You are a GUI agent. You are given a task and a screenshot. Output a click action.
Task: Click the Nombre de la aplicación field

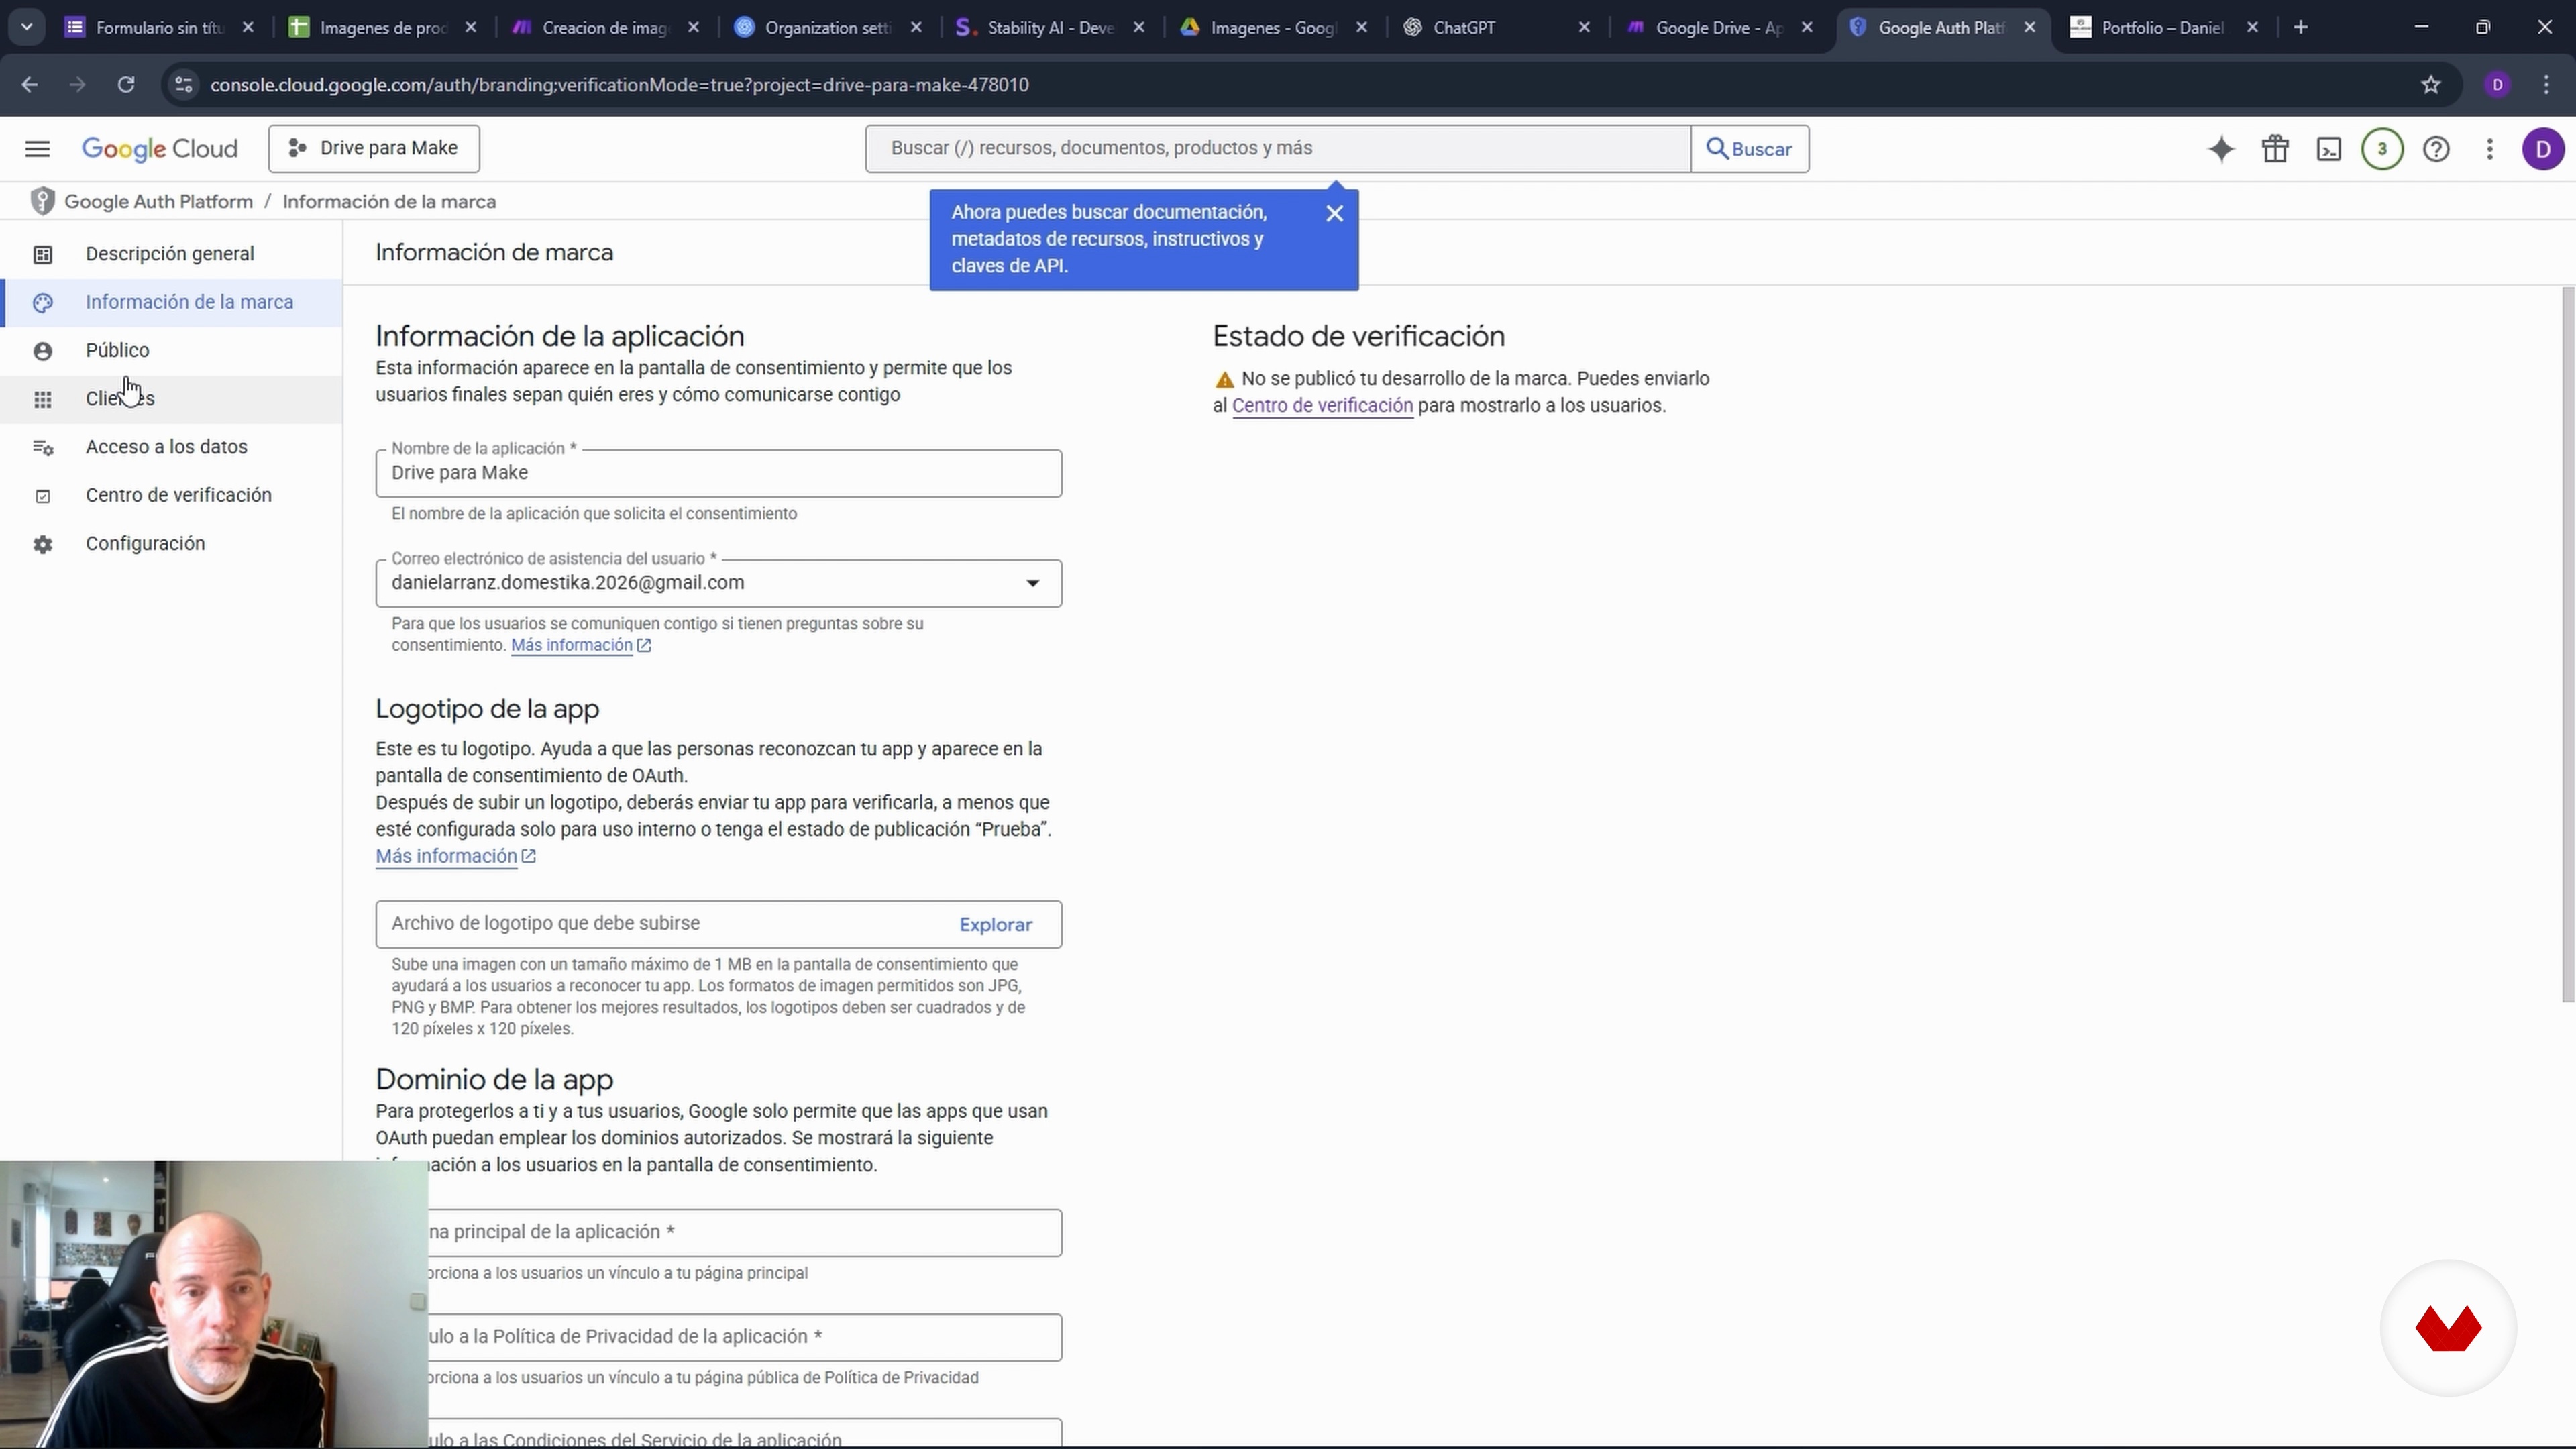coord(718,473)
